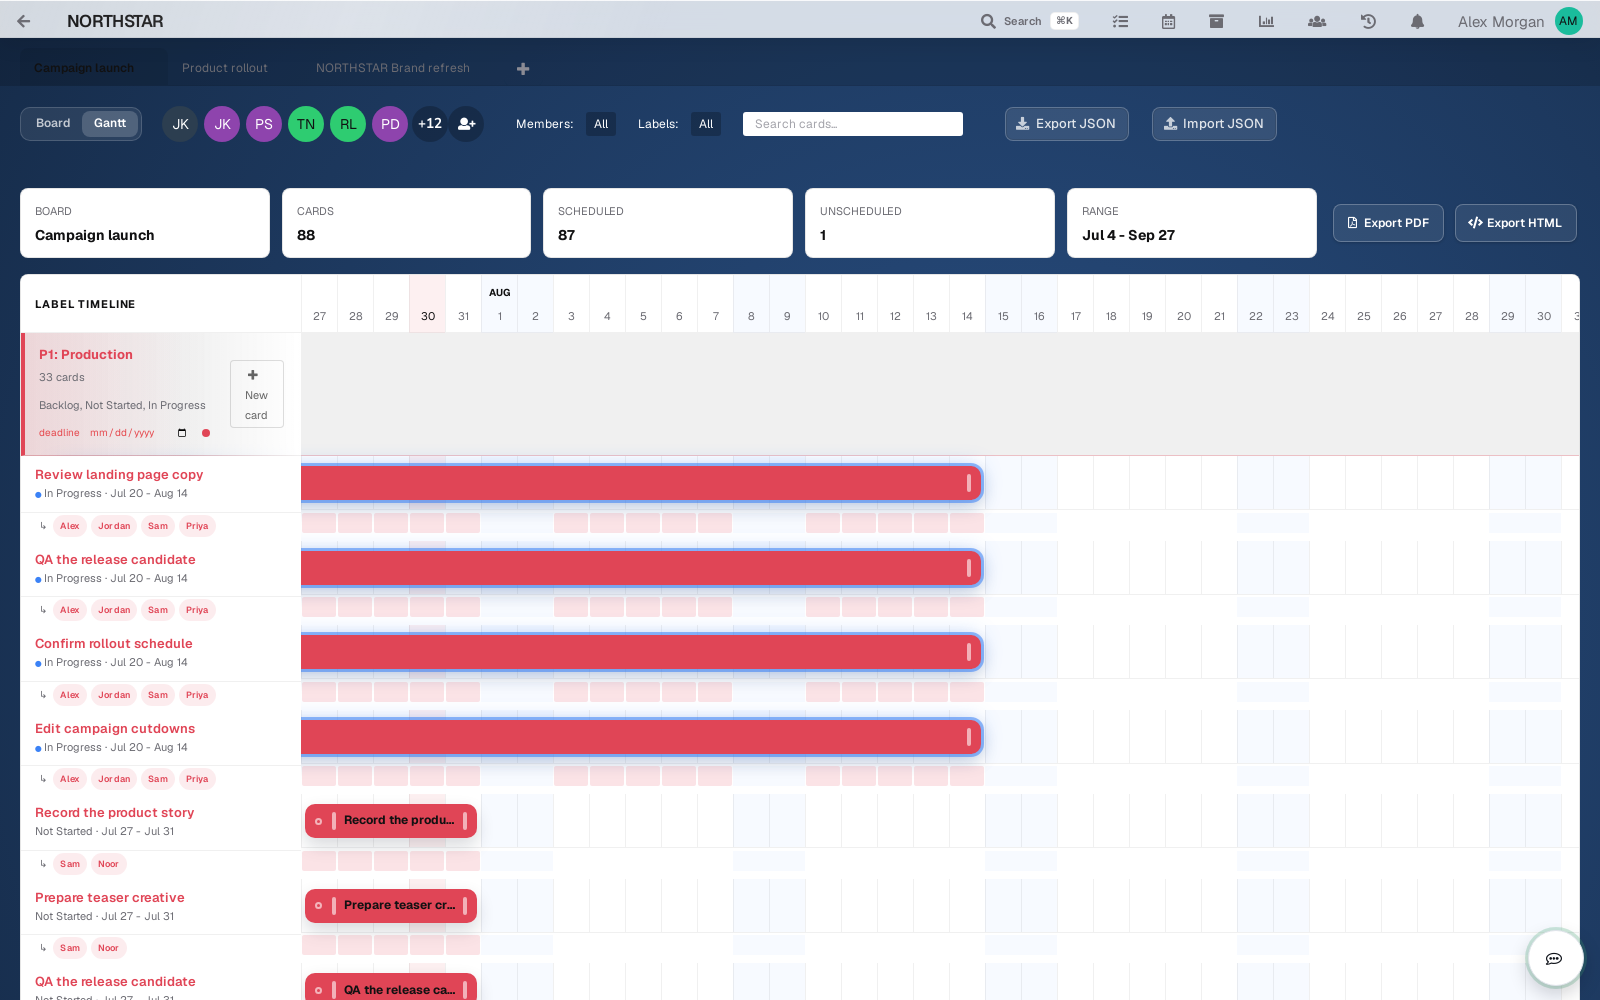Select the TN member avatar

coord(306,124)
